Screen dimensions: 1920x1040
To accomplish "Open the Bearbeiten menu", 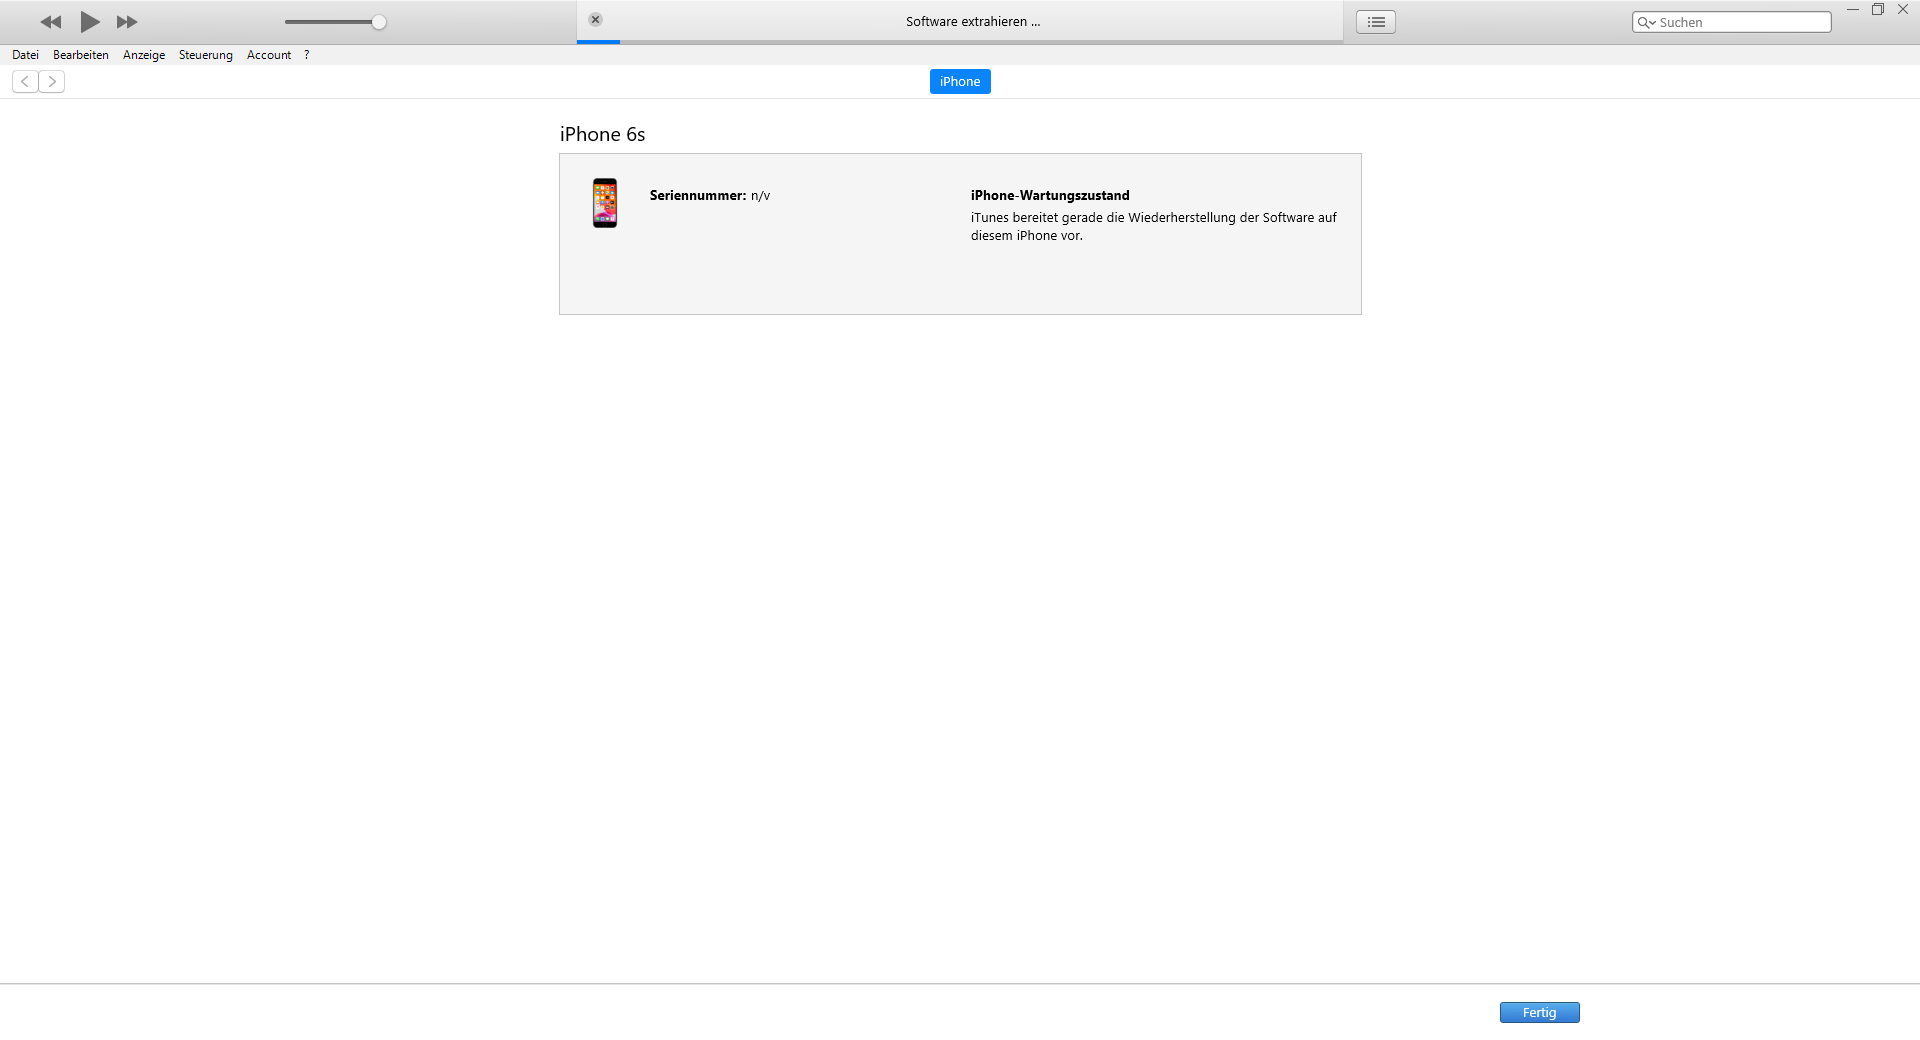I will coord(81,55).
